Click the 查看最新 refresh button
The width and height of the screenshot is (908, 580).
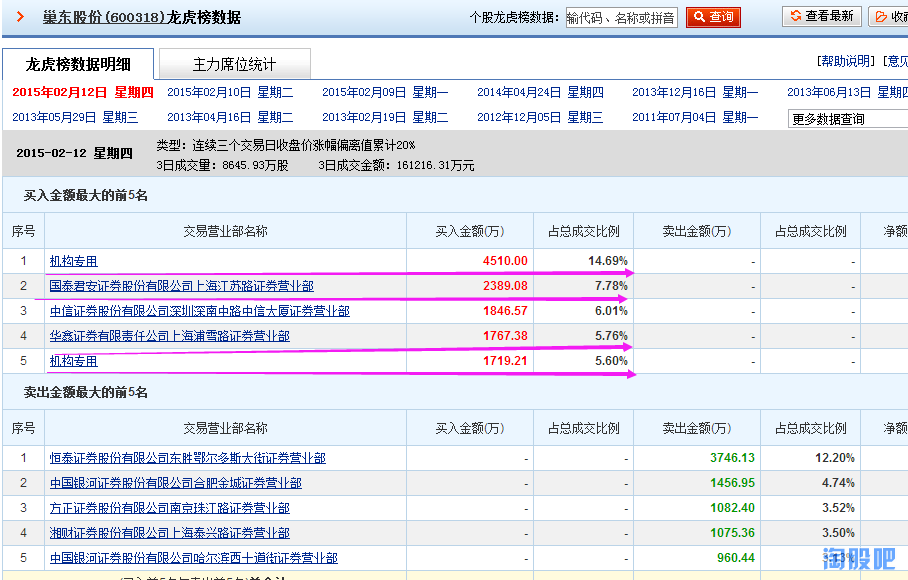[822, 16]
